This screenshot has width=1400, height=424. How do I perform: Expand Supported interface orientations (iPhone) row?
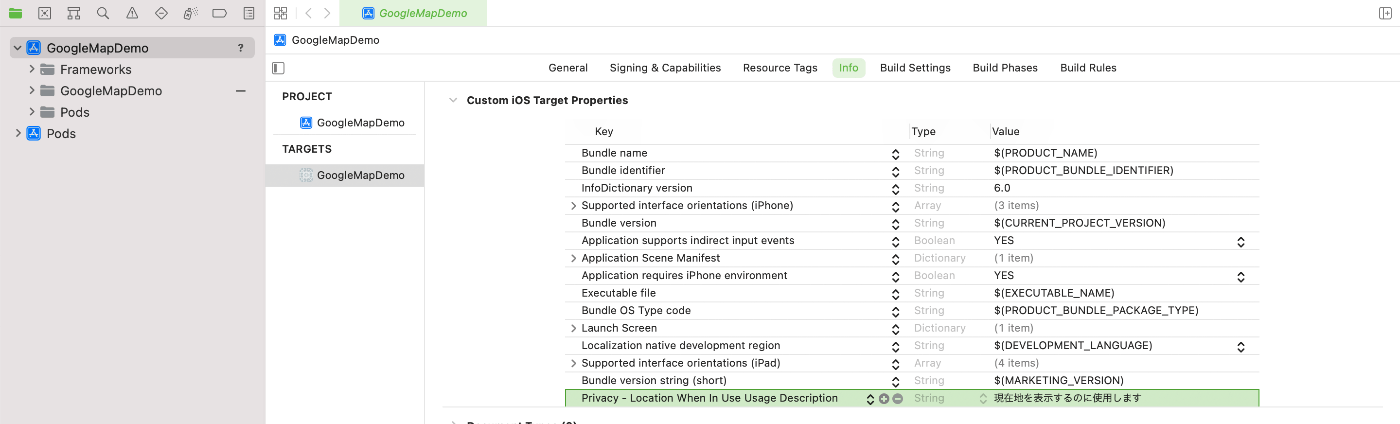click(x=573, y=206)
